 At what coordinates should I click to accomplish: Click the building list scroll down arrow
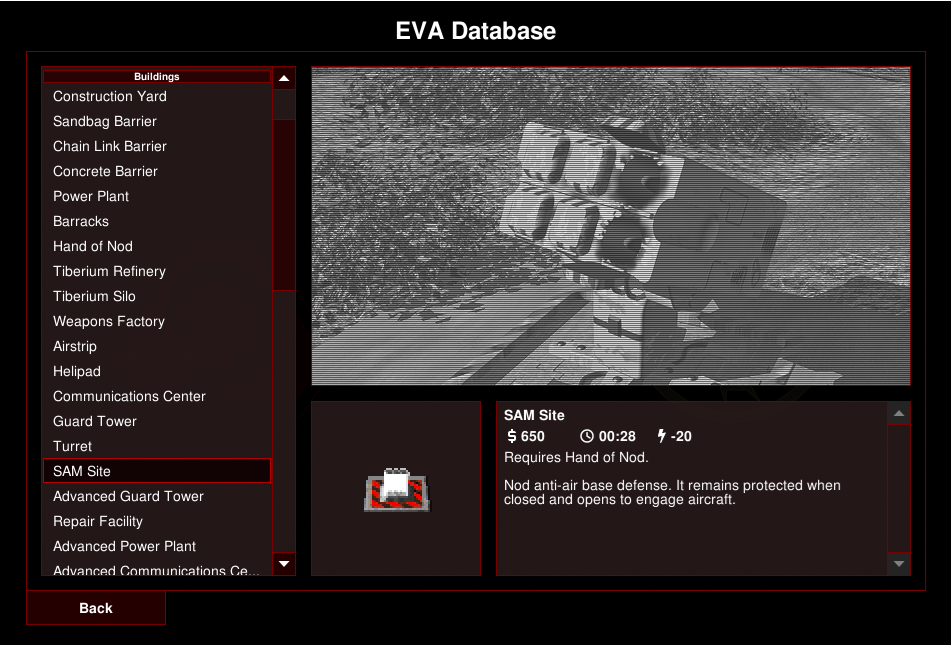[284, 564]
